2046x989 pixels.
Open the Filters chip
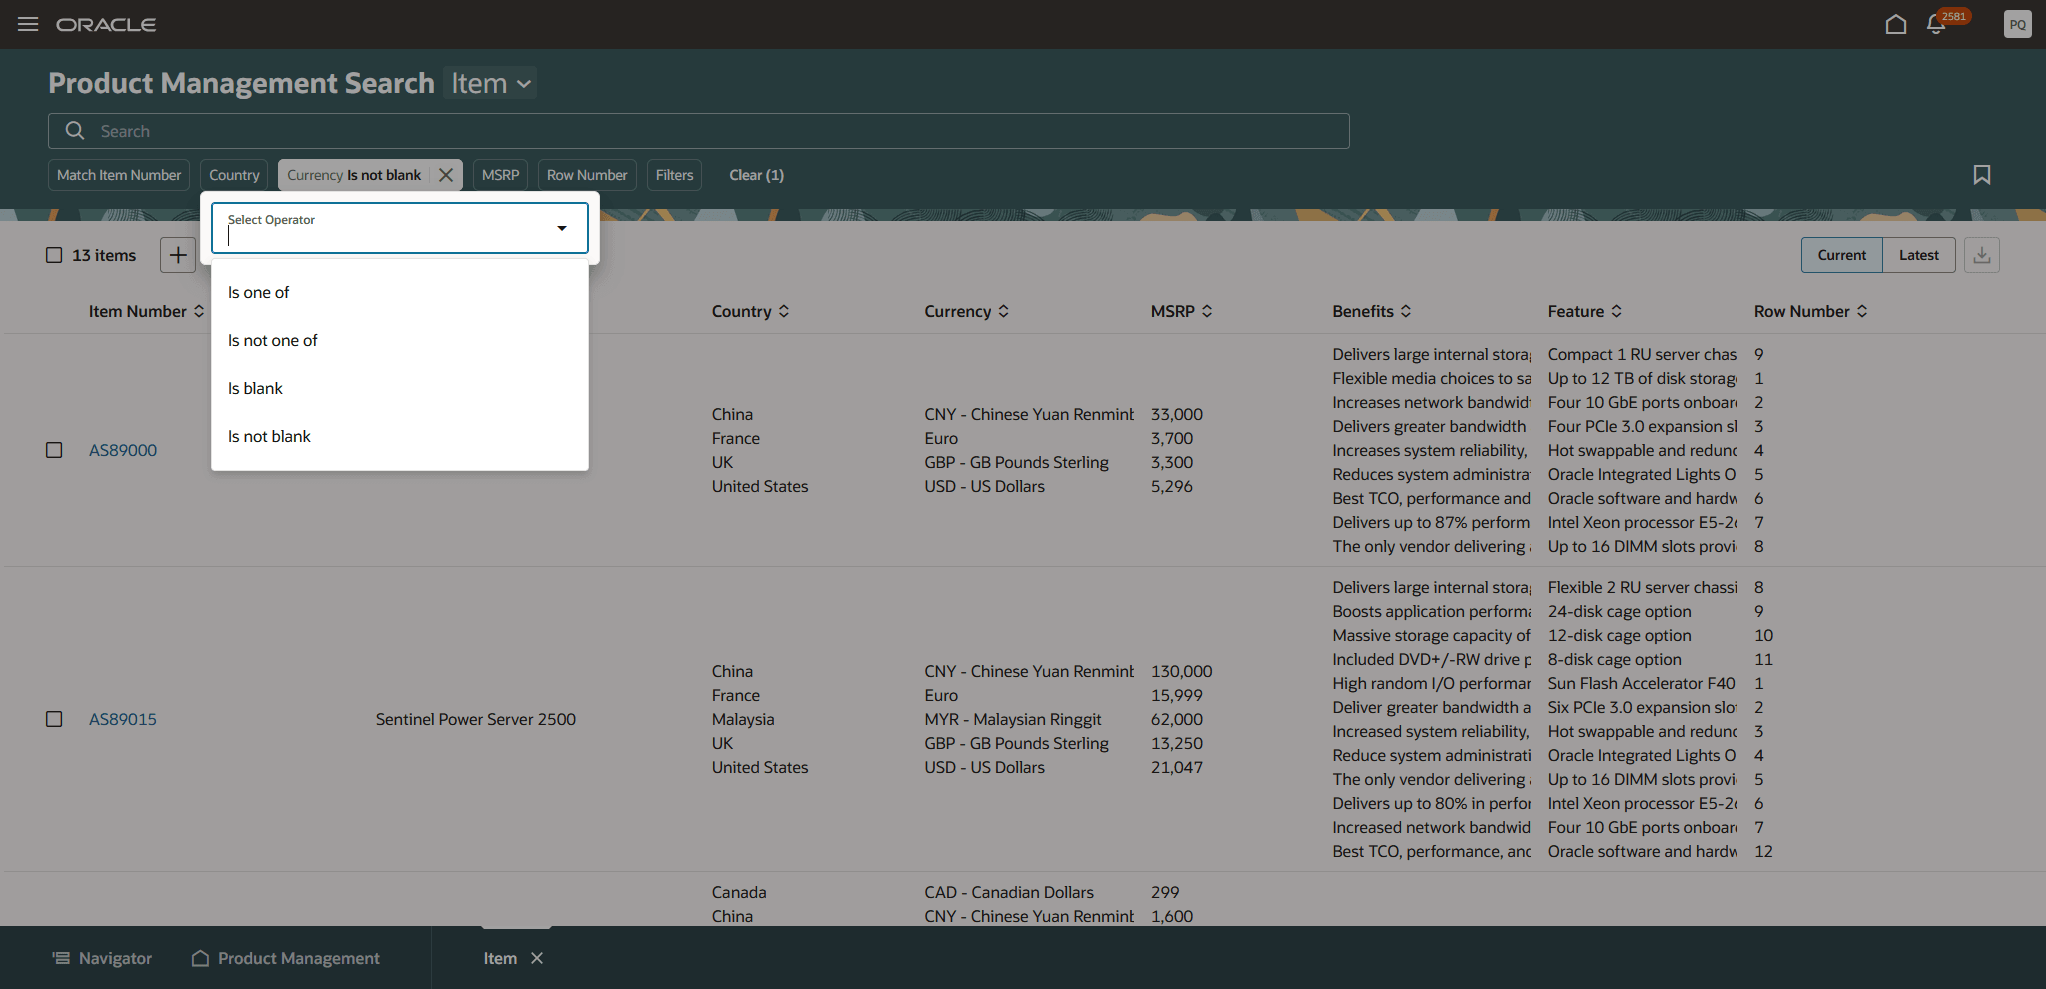pyautogui.click(x=674, y=175)
